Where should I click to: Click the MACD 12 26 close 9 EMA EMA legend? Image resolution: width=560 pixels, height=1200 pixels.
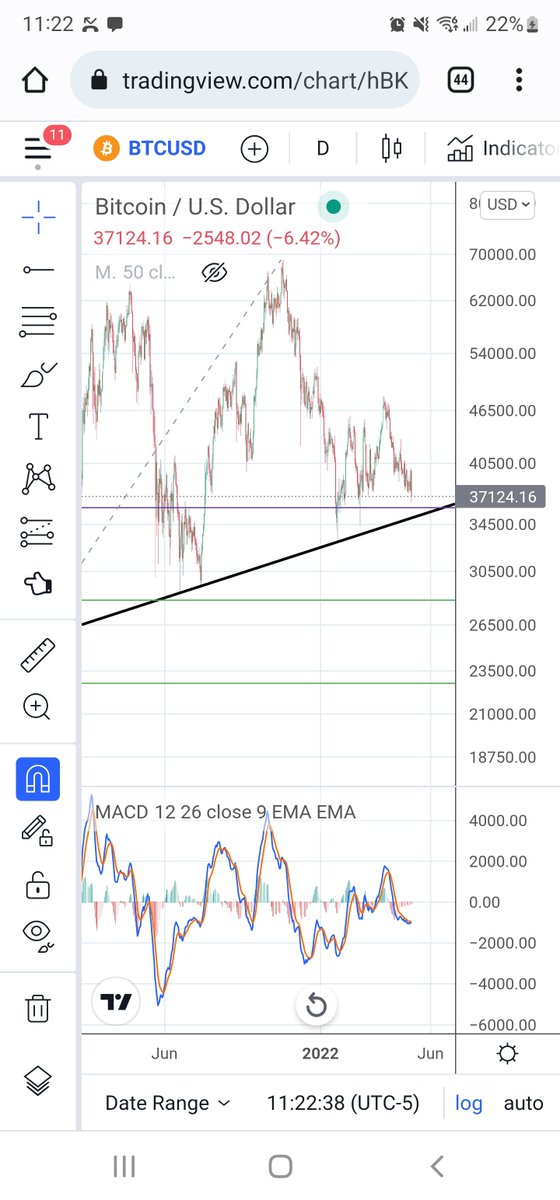(225, 812)
